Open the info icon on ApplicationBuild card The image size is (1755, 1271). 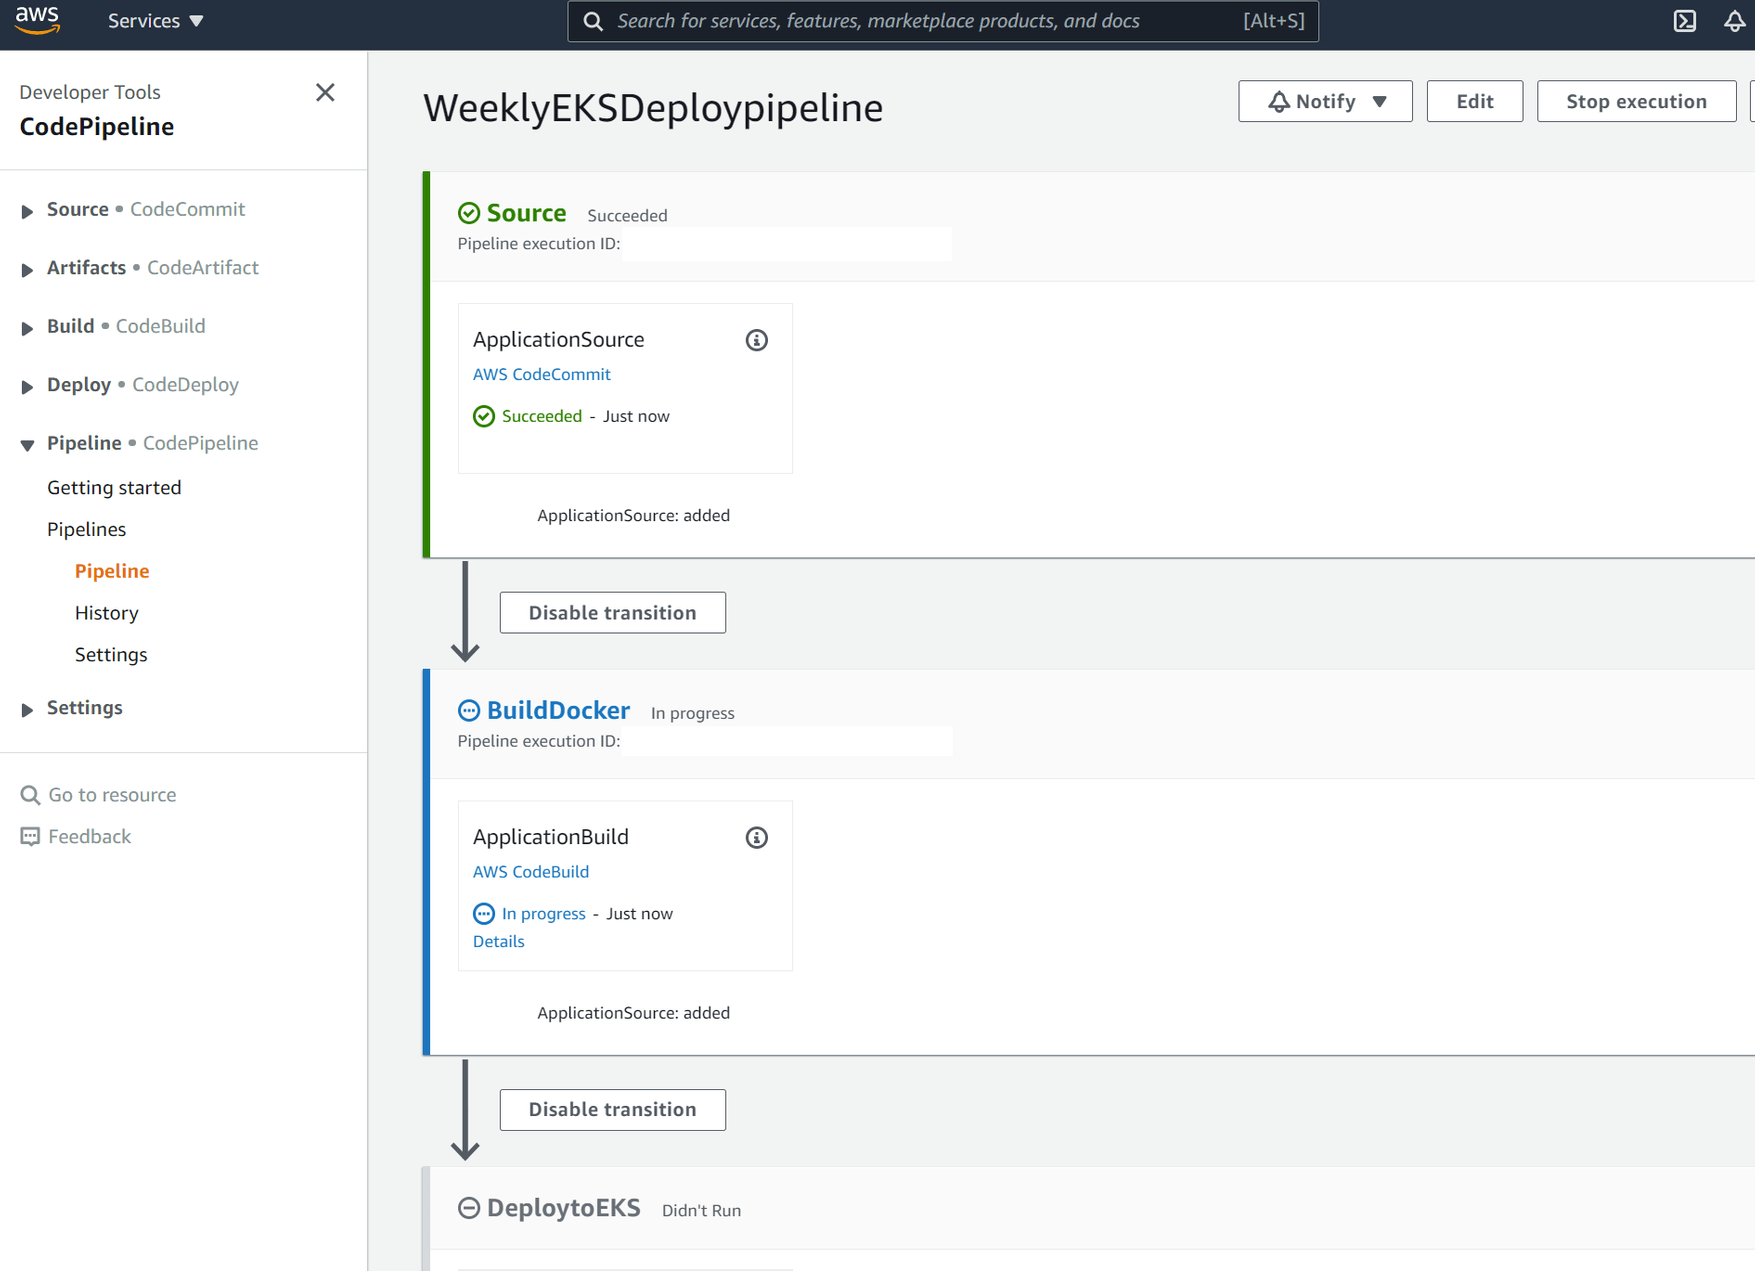pos(757,838)
